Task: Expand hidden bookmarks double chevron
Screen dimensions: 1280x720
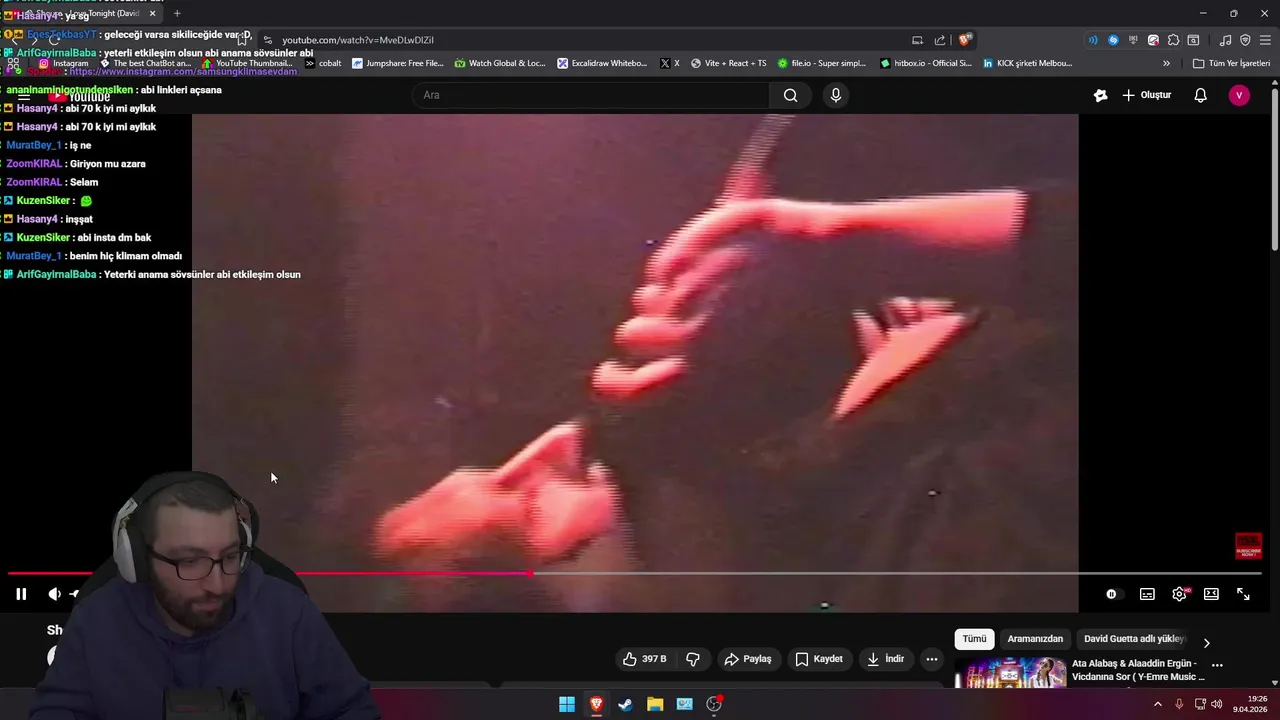Action: coord(1166,63)
